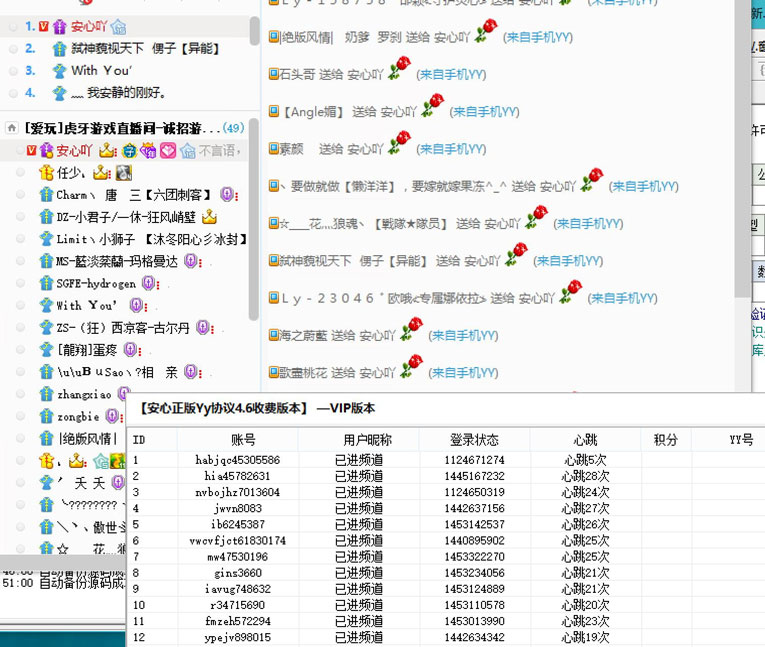Open 来自手机YY link in 海之蔚藍 message
765x647 pixels.
click(x=465, y=336)
